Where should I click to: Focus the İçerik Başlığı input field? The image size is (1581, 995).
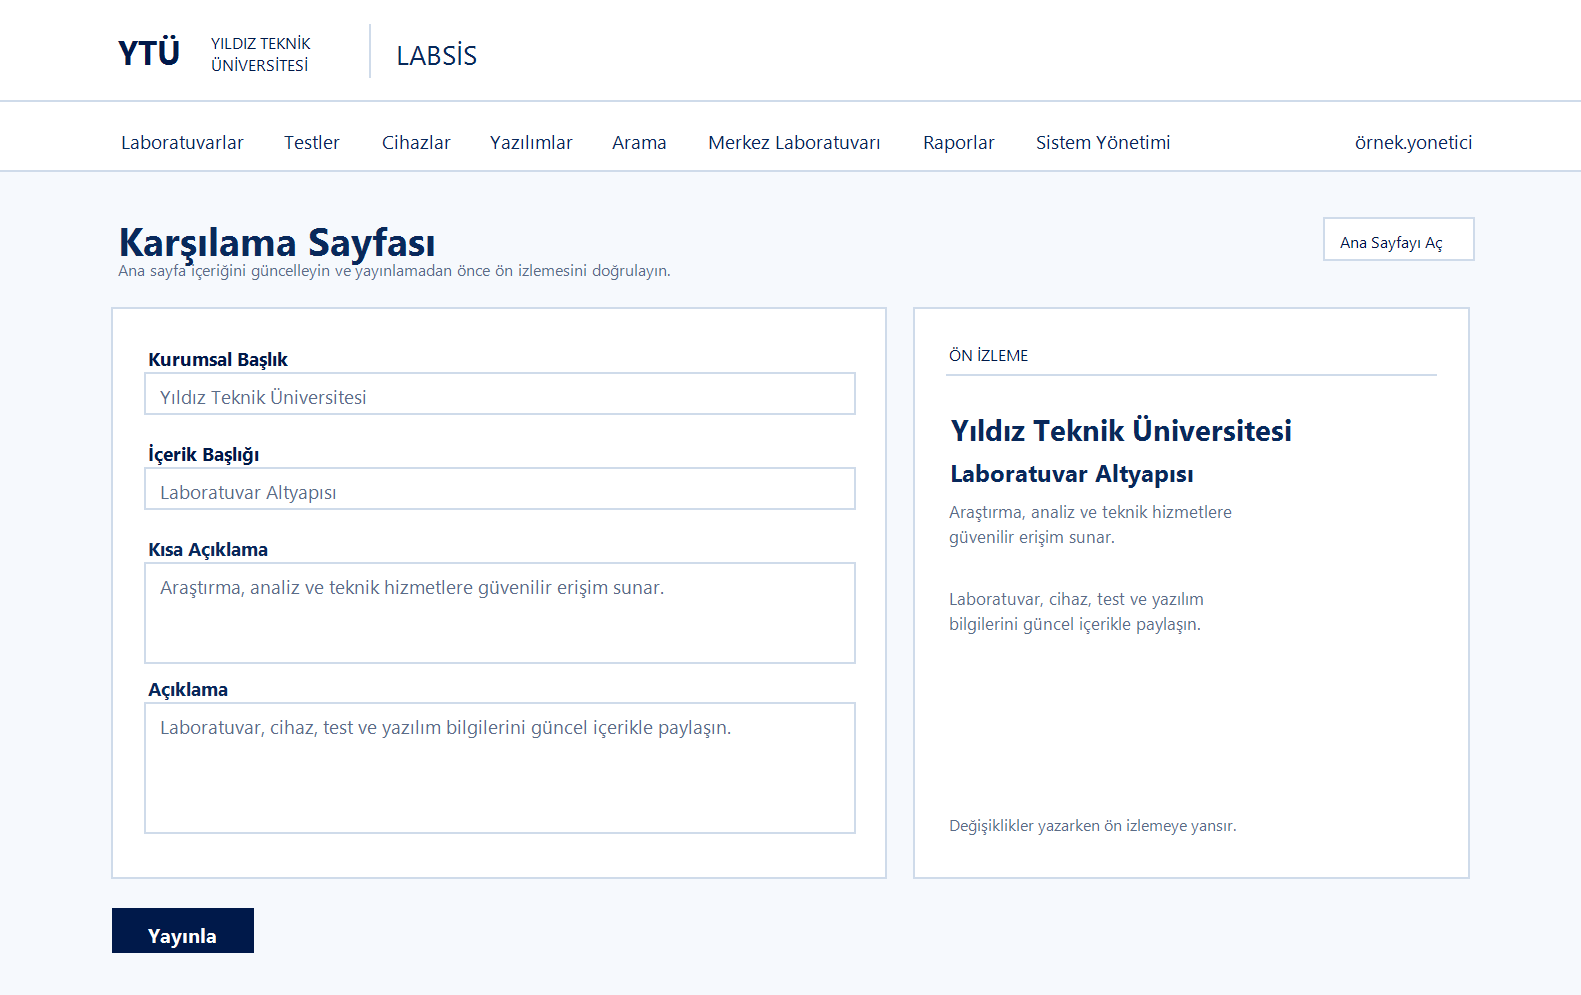pyautogui.click(x=500, y=489)
